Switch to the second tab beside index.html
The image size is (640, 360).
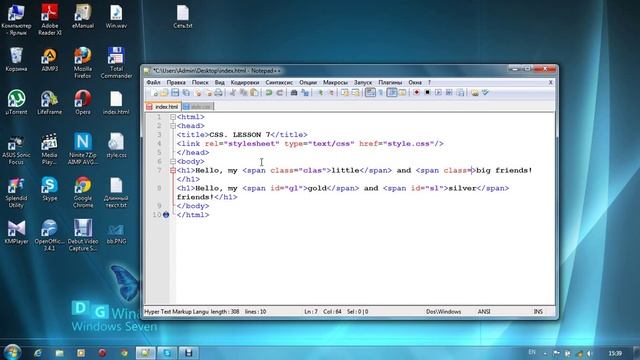coord(198,107)
